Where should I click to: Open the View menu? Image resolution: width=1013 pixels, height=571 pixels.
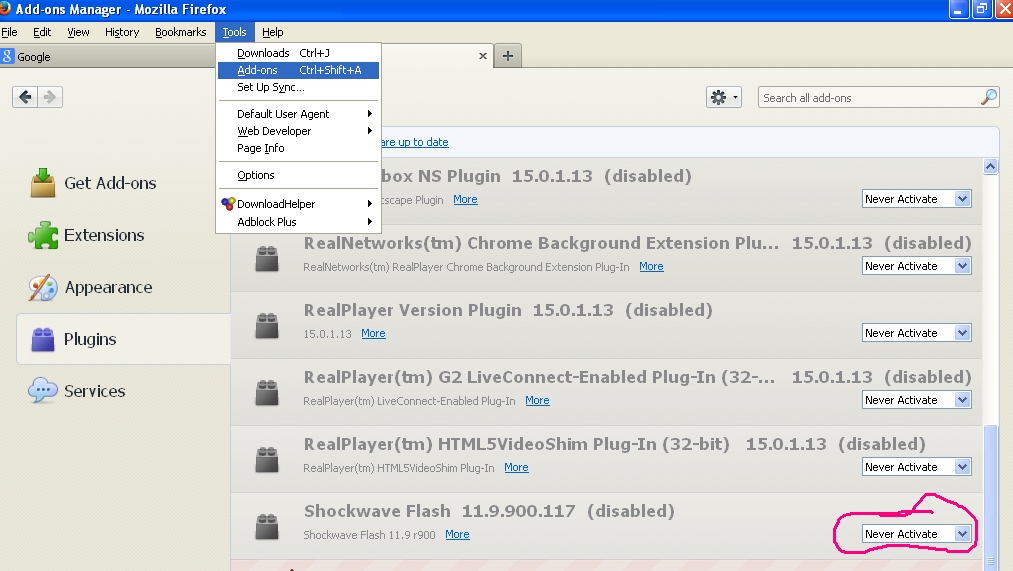click(78, 32)
